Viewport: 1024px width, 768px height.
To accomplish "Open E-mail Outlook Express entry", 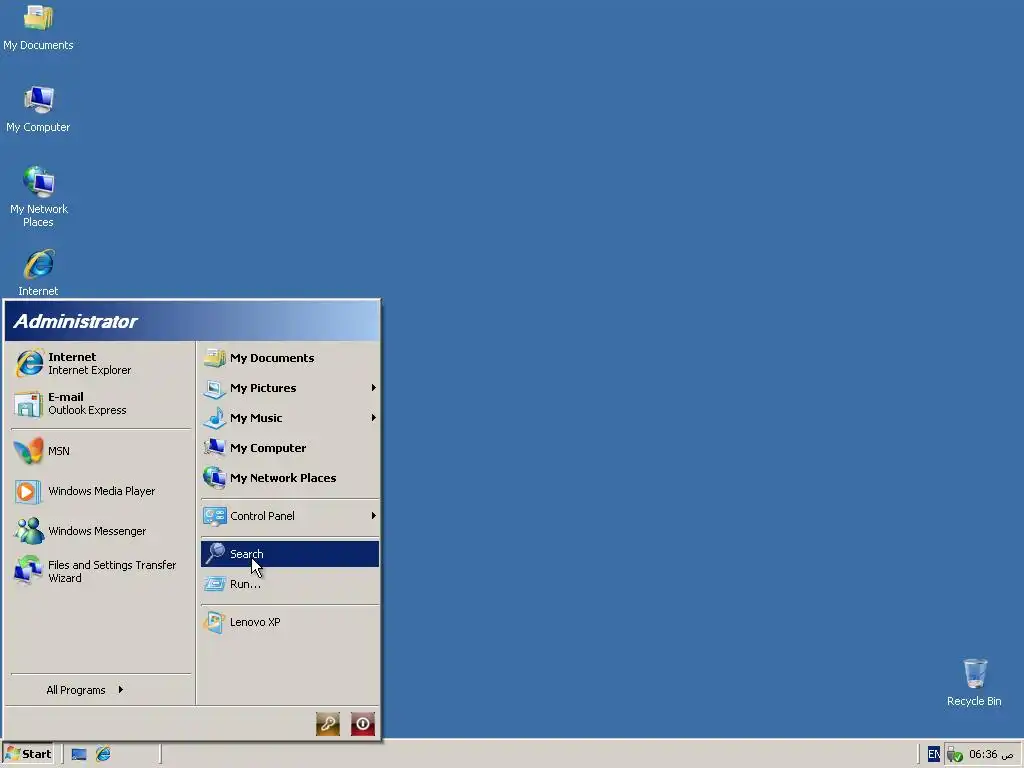I will pos(101,404).
